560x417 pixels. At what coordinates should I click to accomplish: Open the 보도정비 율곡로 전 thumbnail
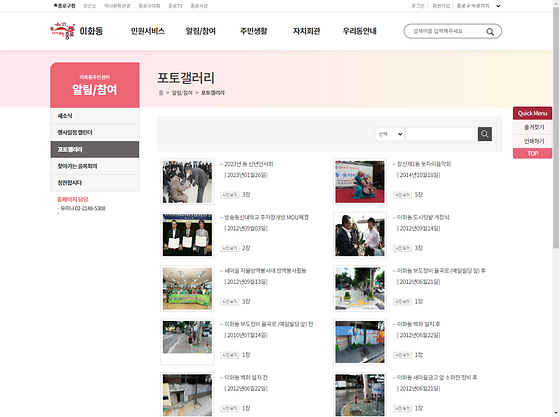[187, 342]
